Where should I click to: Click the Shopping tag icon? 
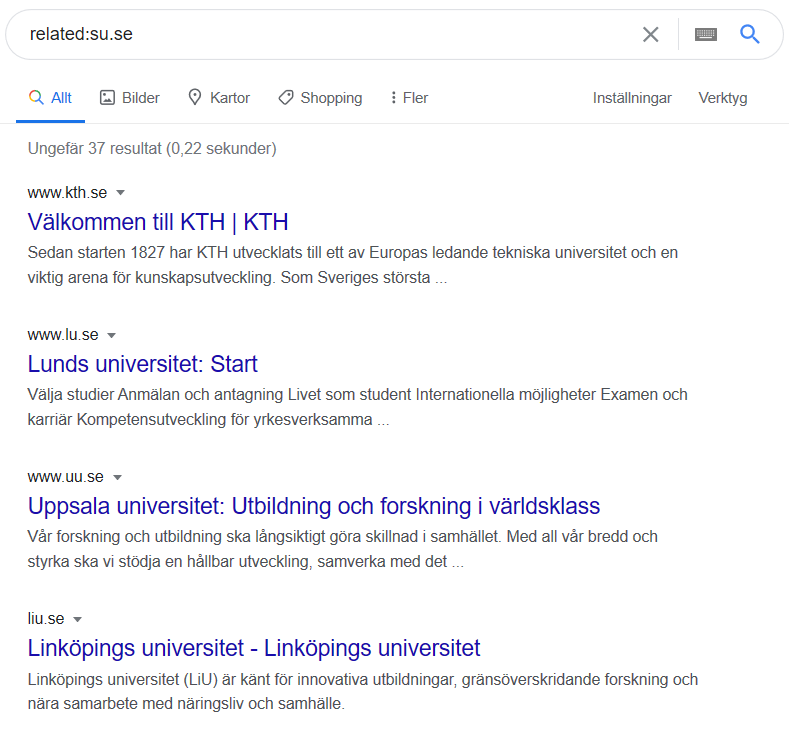[x=286, y=98]
